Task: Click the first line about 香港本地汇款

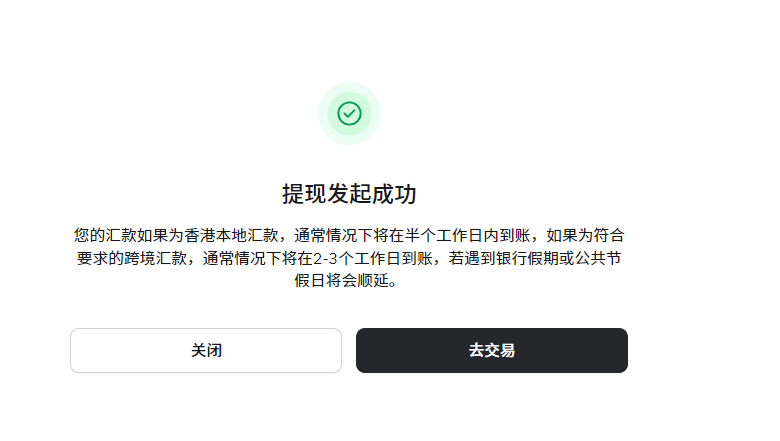Action: 349,235
